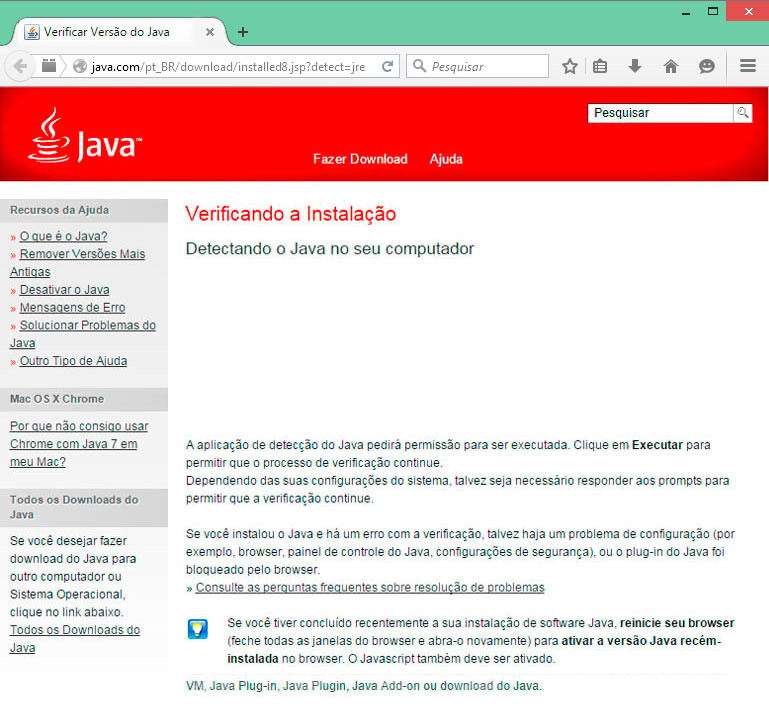Click the Java site search magnifier button
Image resolution: width=769 pixels, height=707 pixels.
tap(743, 113)
